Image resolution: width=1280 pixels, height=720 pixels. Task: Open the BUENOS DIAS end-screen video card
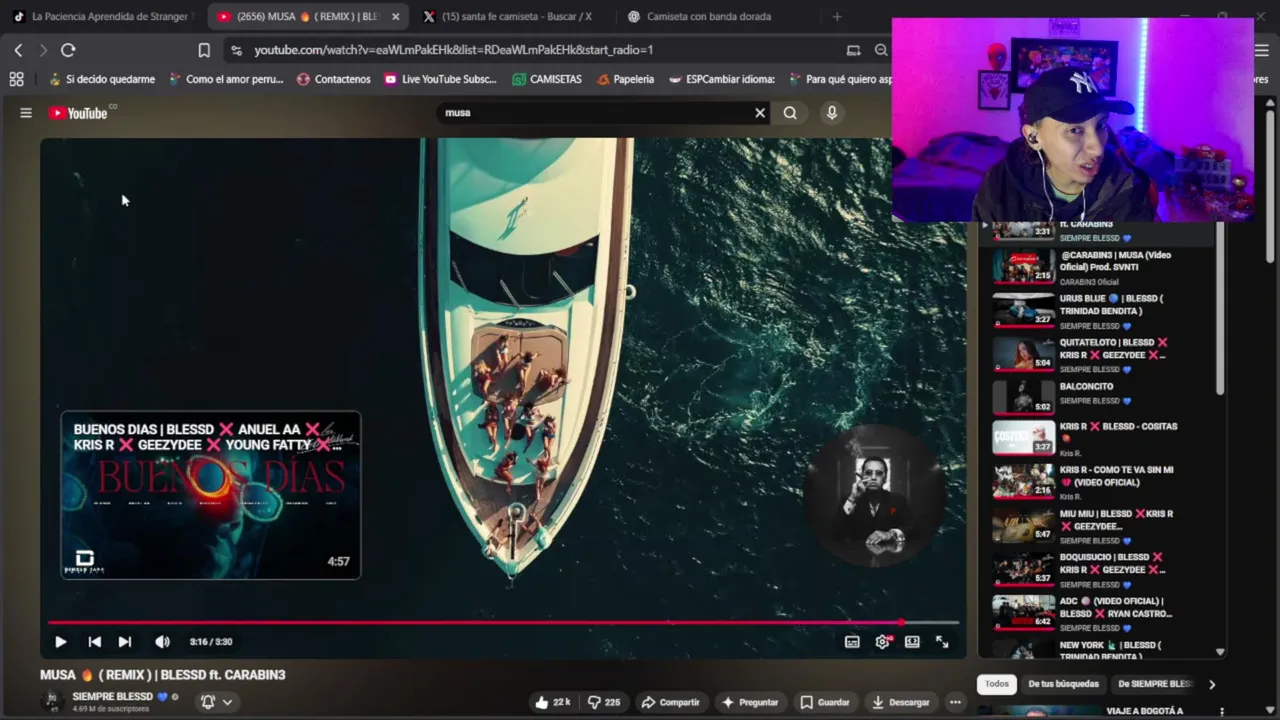[x=211, y=495]
